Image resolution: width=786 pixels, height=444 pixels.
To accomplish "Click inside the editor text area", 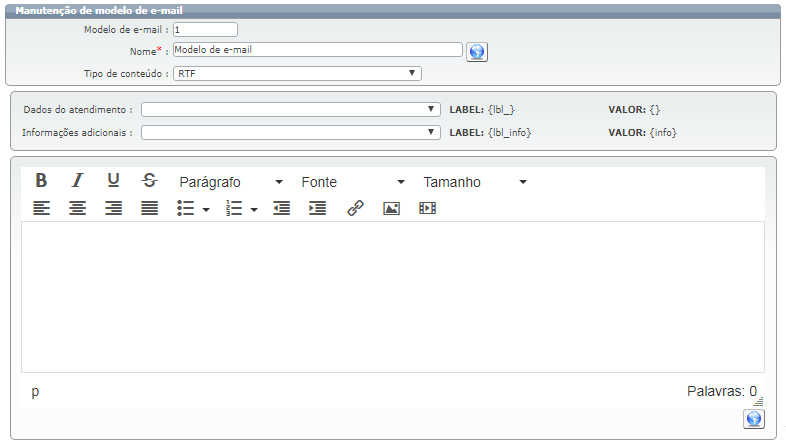I will [393, 297].
